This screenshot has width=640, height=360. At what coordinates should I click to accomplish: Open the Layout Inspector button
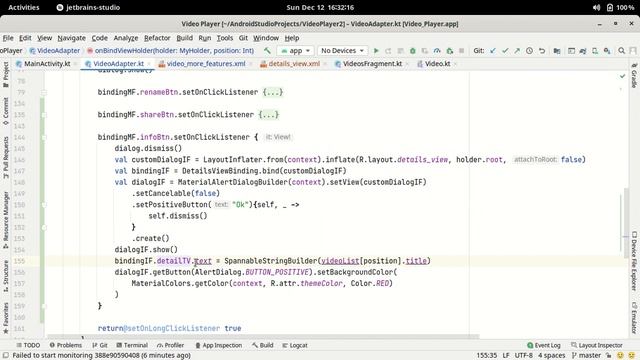click(x=597, y=345)
